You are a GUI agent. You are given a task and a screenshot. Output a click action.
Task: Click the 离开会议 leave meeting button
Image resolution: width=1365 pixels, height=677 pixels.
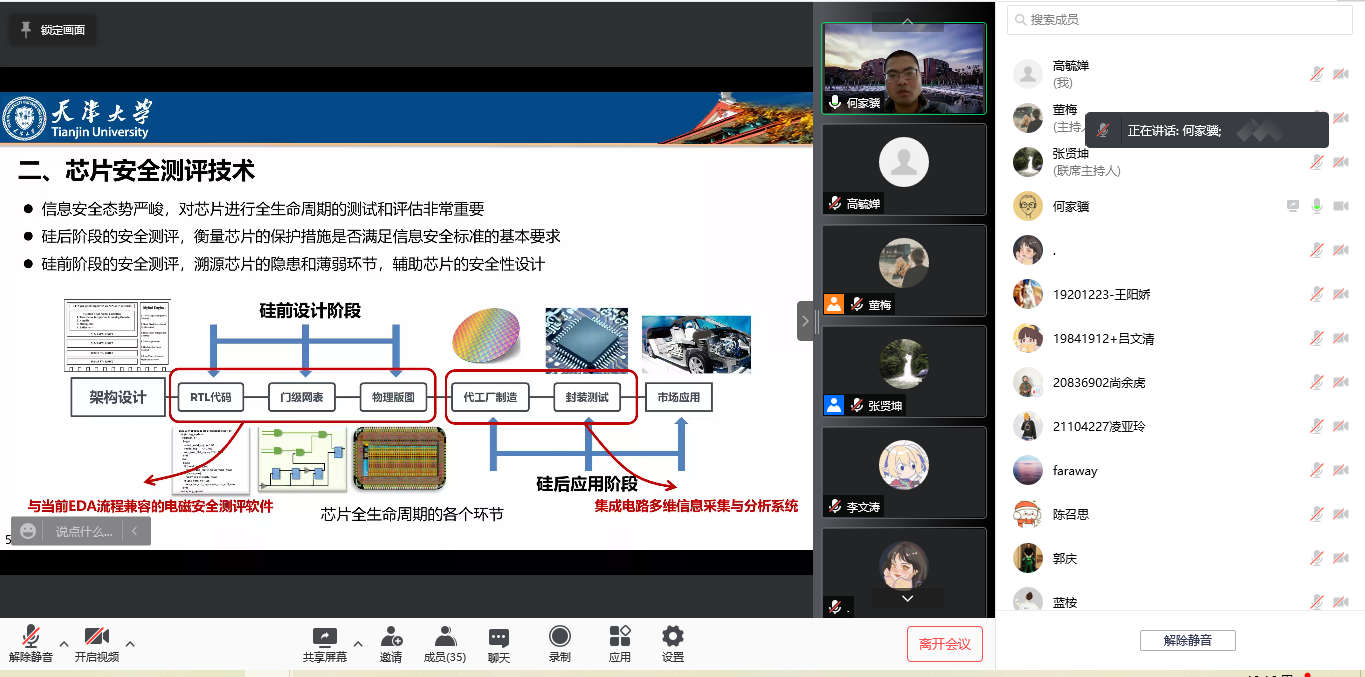pyautogui.click(x=943, y=644)
